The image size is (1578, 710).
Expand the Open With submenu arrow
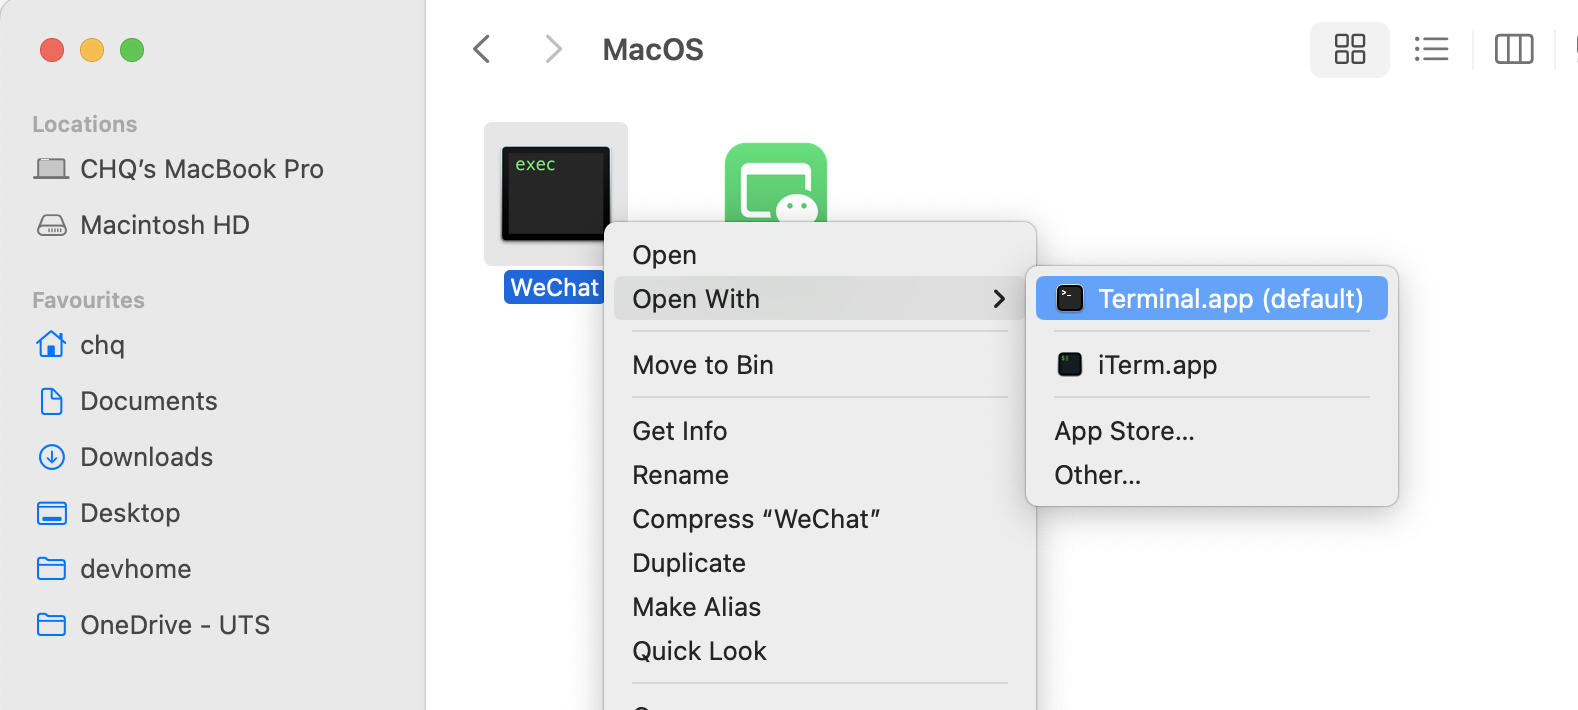998,299
